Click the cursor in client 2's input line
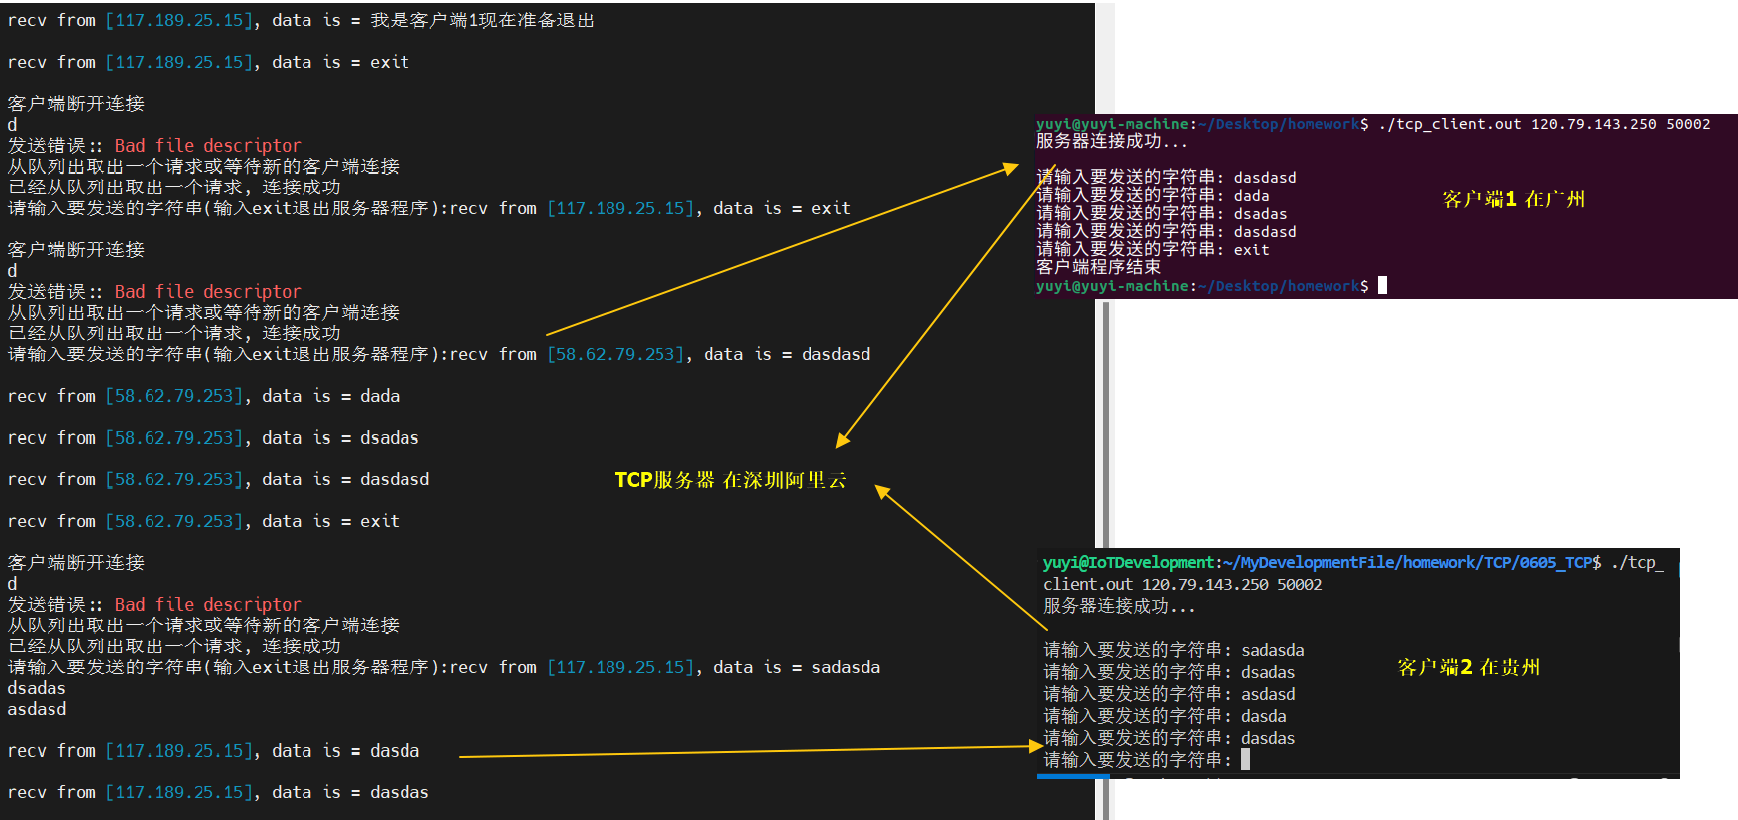Screen dimensions: 1738x820 pos(1245,760)
